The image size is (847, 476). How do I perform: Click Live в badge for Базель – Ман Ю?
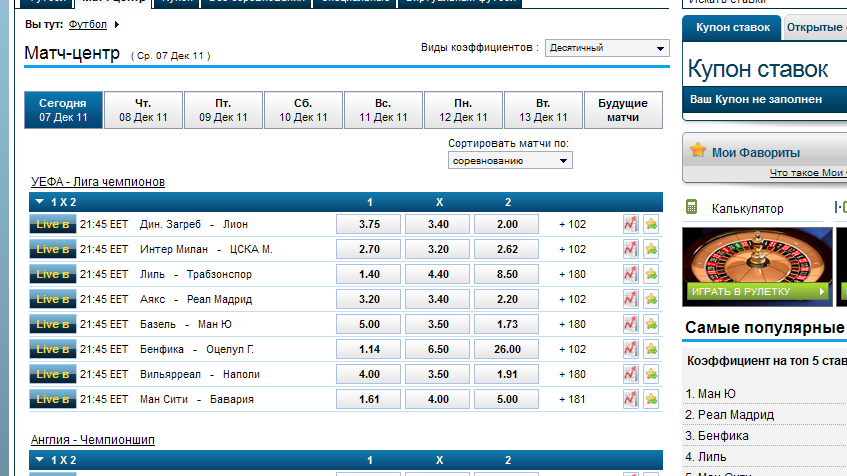click(52, 324)
